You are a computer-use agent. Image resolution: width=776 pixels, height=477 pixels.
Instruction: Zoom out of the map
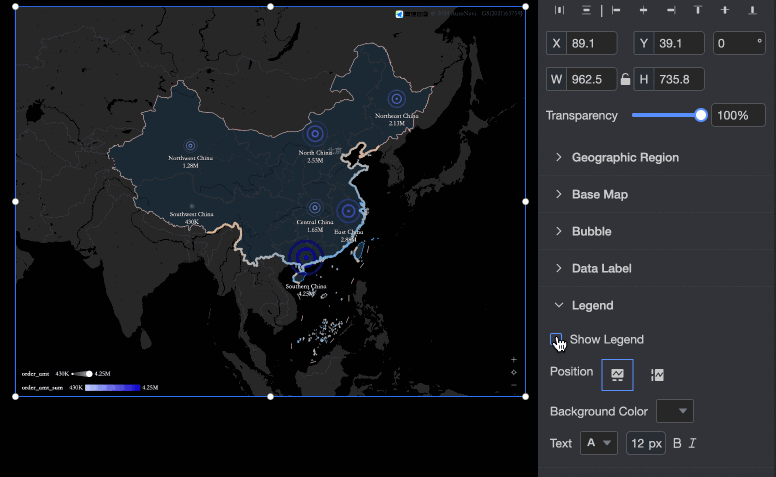pos(514,385)
